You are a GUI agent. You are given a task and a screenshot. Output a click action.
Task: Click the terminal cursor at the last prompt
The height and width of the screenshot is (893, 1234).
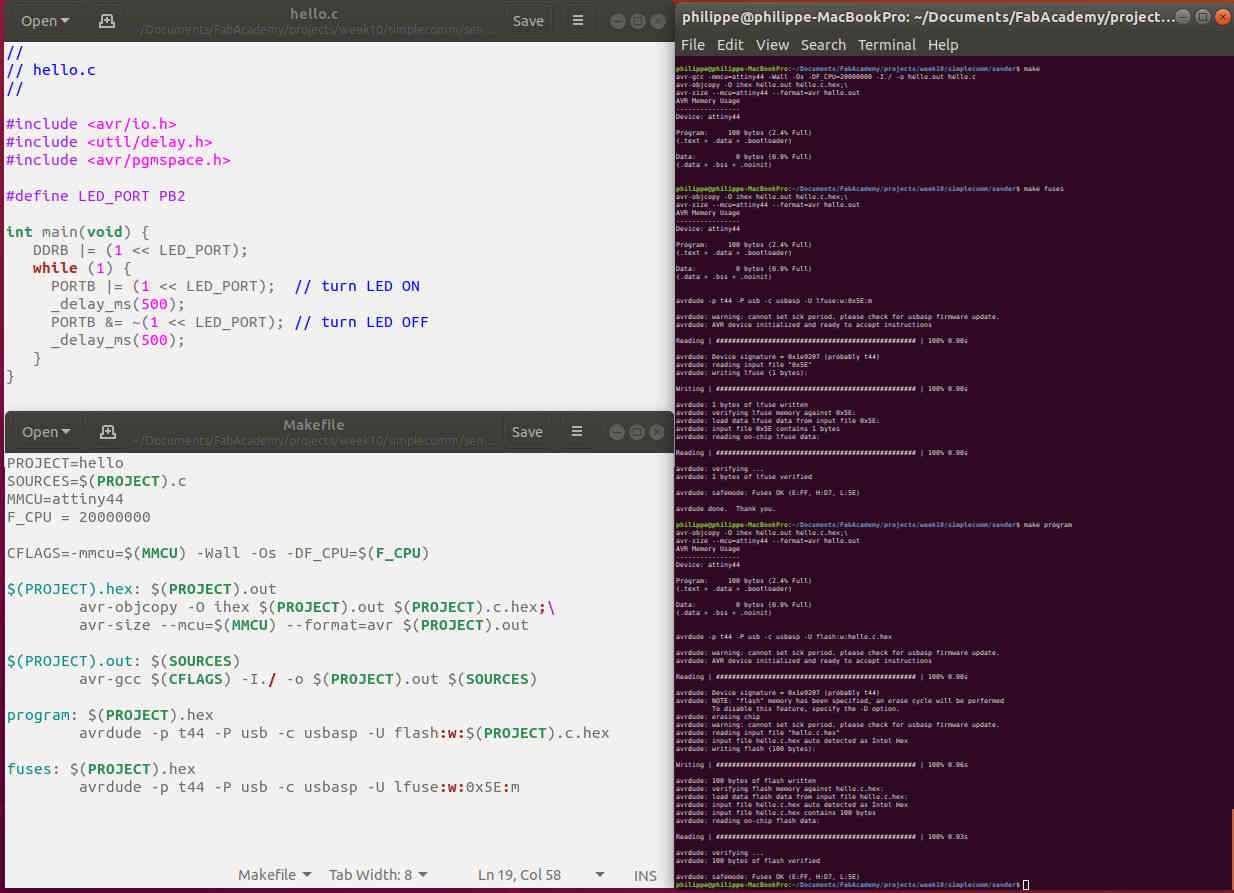pos(1026,885)
